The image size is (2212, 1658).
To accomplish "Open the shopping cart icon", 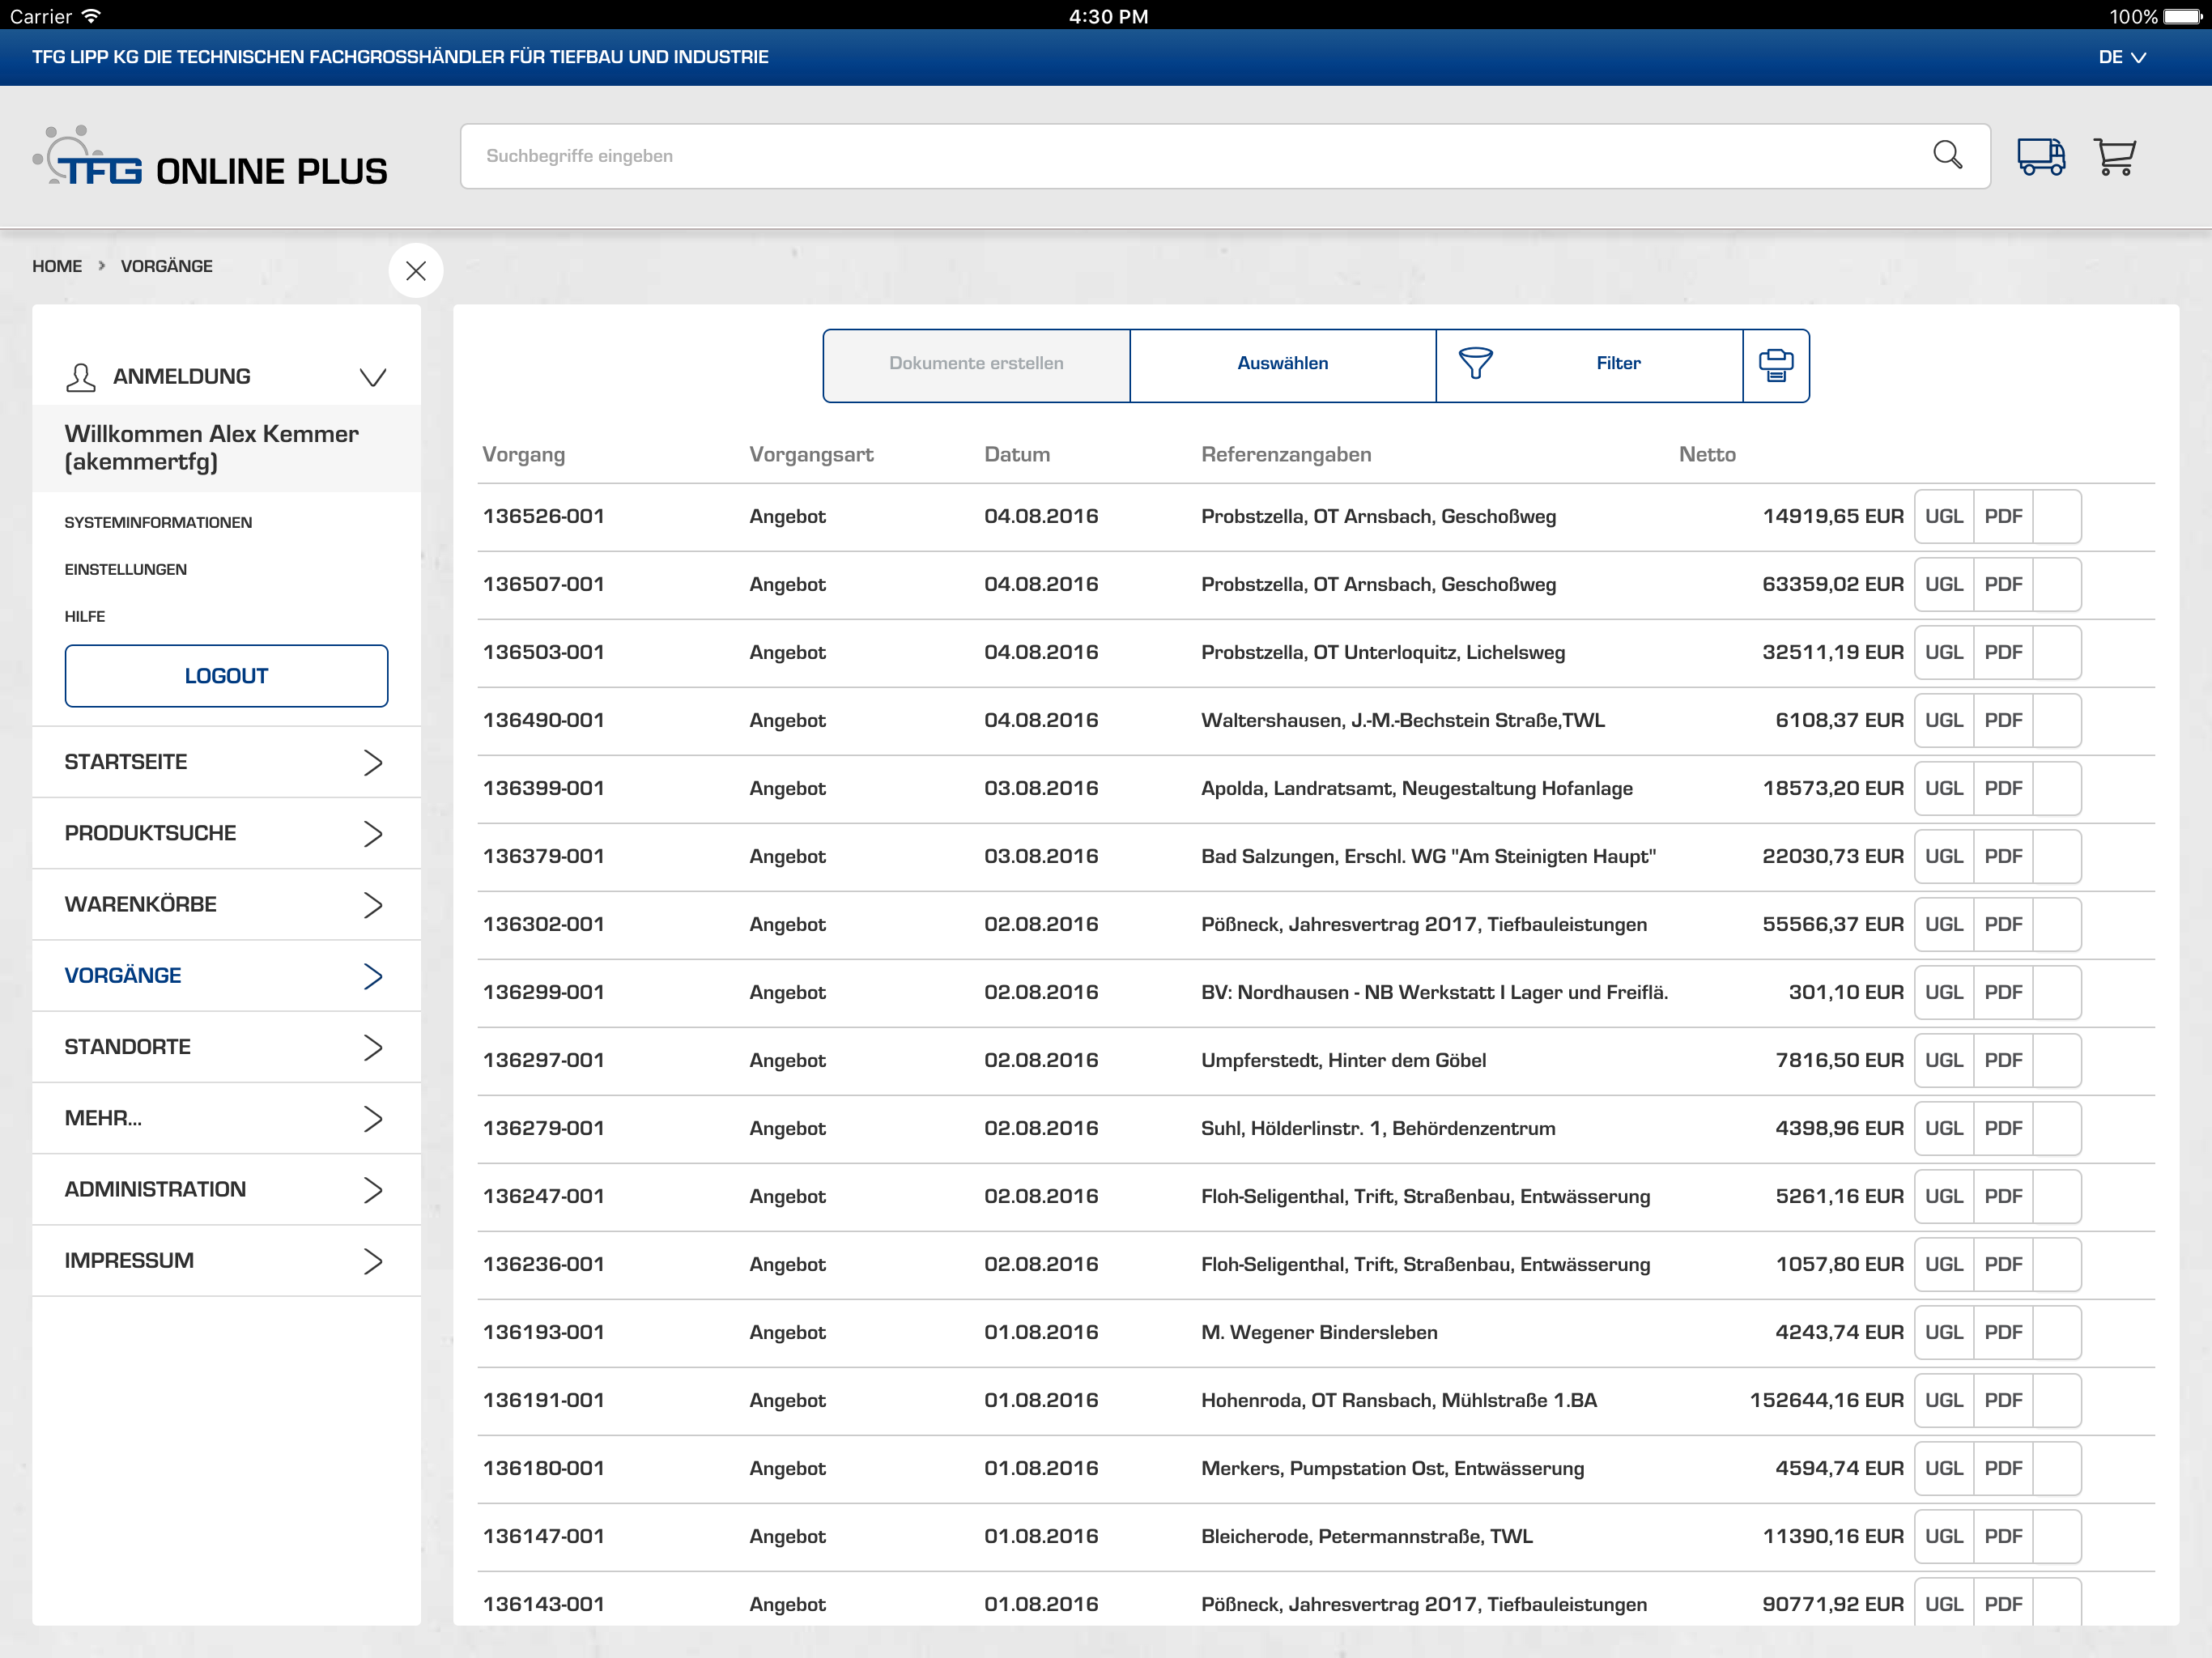I will pos(2114,156).
